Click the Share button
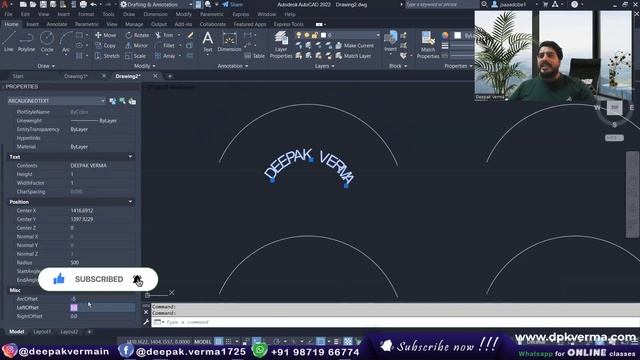The height and width of the screenshot is (360, 640). click(x=232, y=4)
